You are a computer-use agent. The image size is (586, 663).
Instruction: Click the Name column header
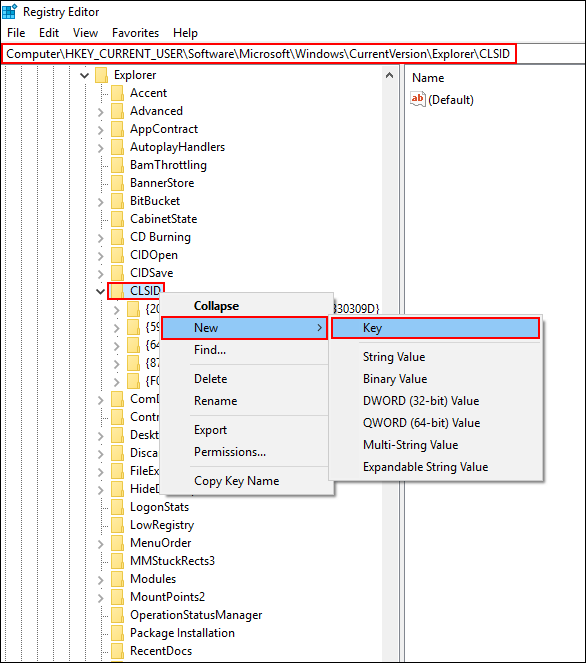428,78
